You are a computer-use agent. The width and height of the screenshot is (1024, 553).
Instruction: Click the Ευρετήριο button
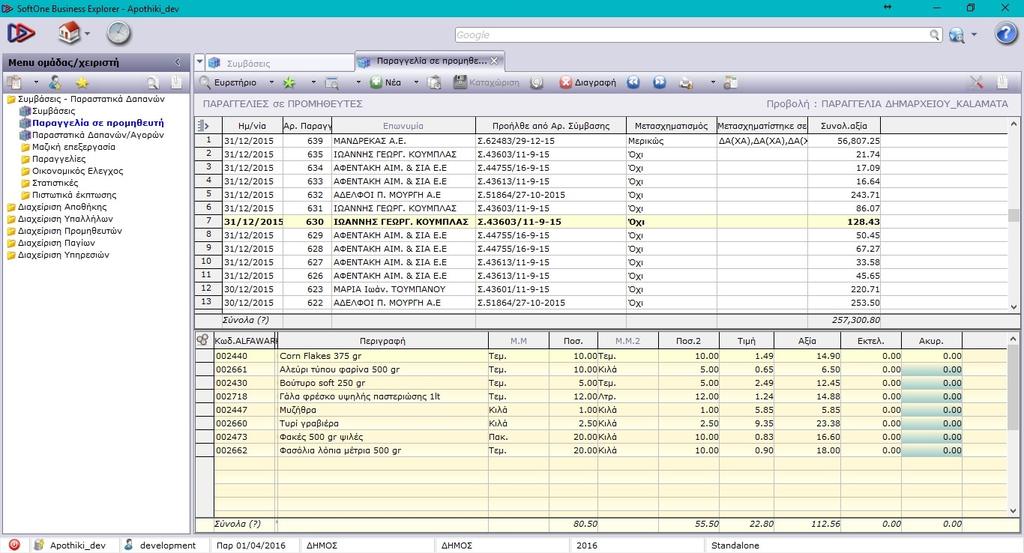[228, 82]
